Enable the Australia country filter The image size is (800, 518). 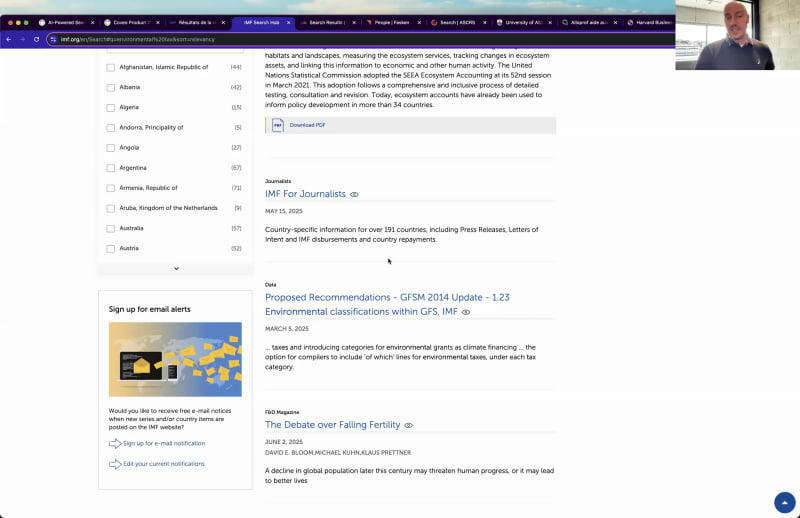point(111,228)
